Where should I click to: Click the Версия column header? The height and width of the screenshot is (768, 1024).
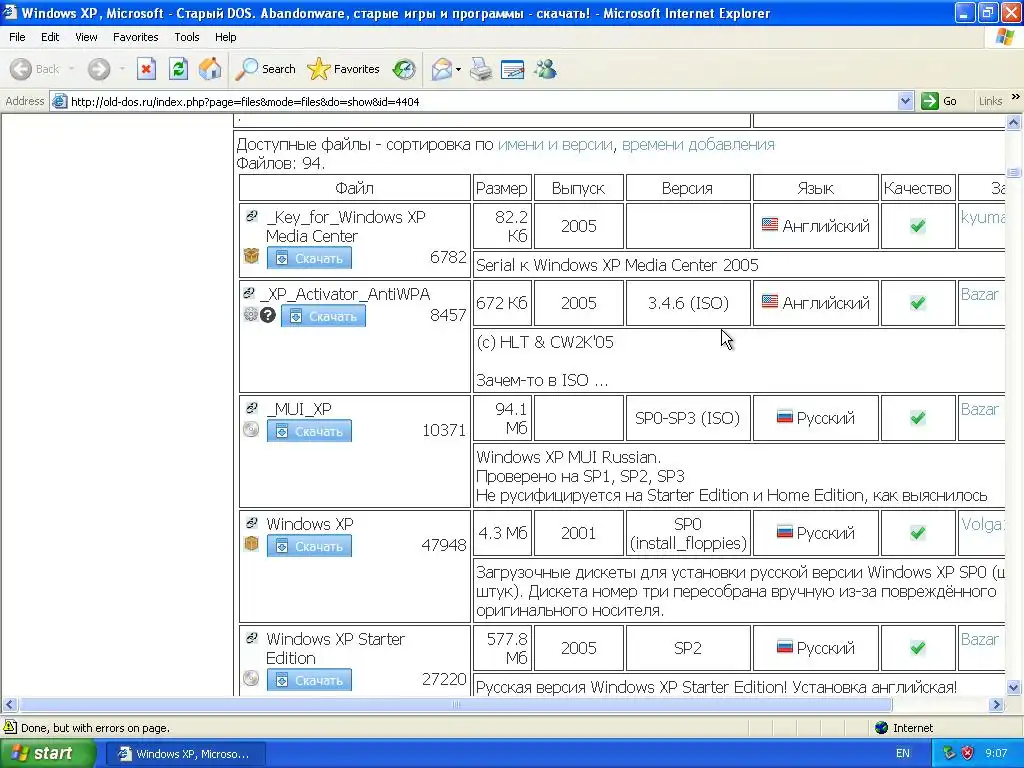[688, 188]
